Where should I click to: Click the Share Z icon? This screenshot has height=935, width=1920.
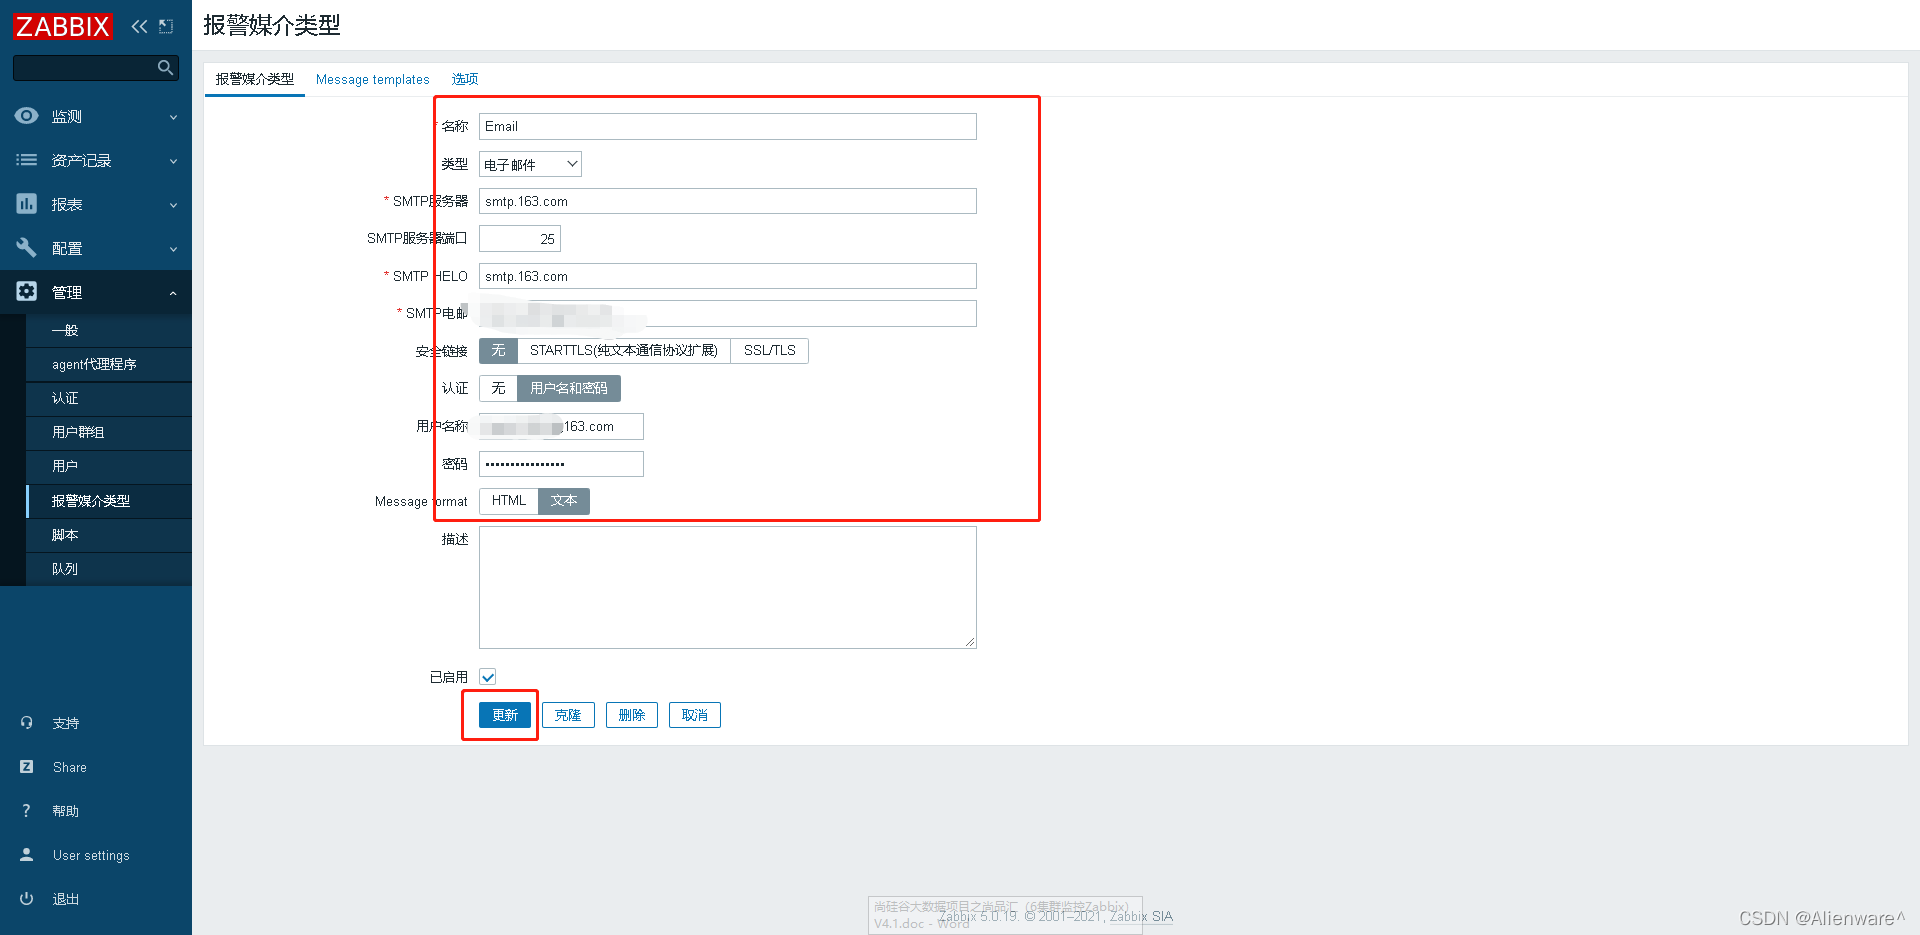(x=26, y=767)
